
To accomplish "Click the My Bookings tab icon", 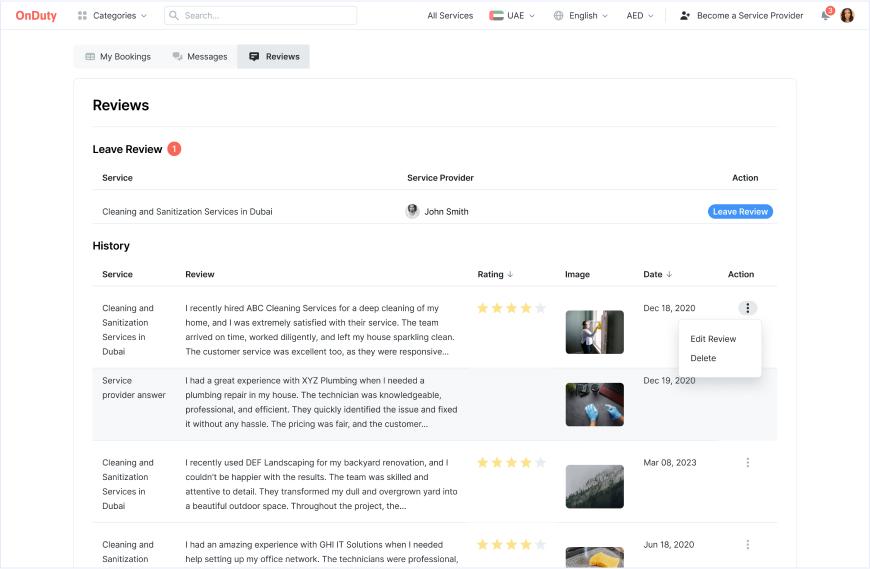I will [x=90, y=57].
